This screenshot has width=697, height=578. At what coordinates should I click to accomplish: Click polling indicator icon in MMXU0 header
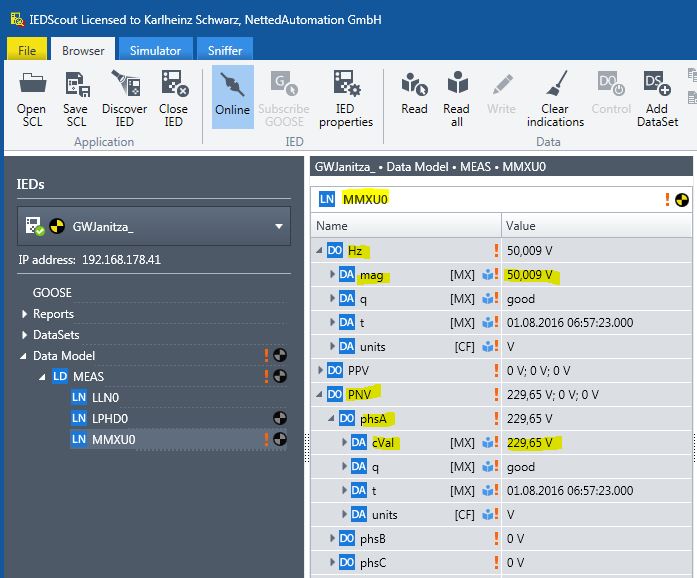[682, 200]
